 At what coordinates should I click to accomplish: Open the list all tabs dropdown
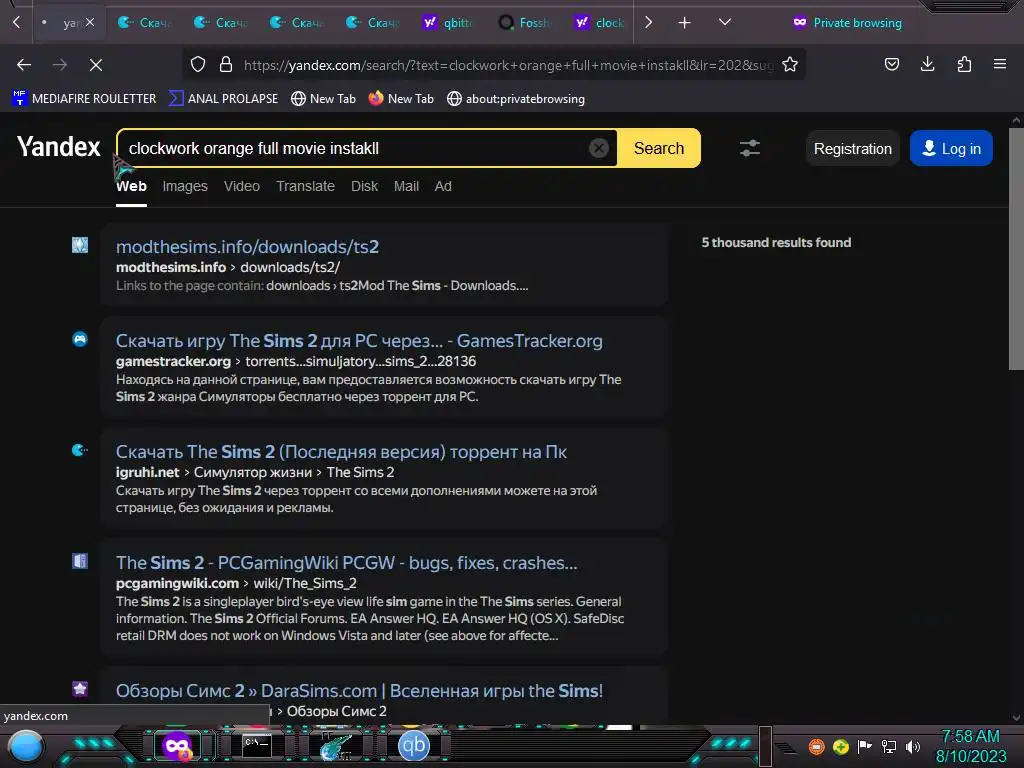pyautogui.click(x=724, y=22)
